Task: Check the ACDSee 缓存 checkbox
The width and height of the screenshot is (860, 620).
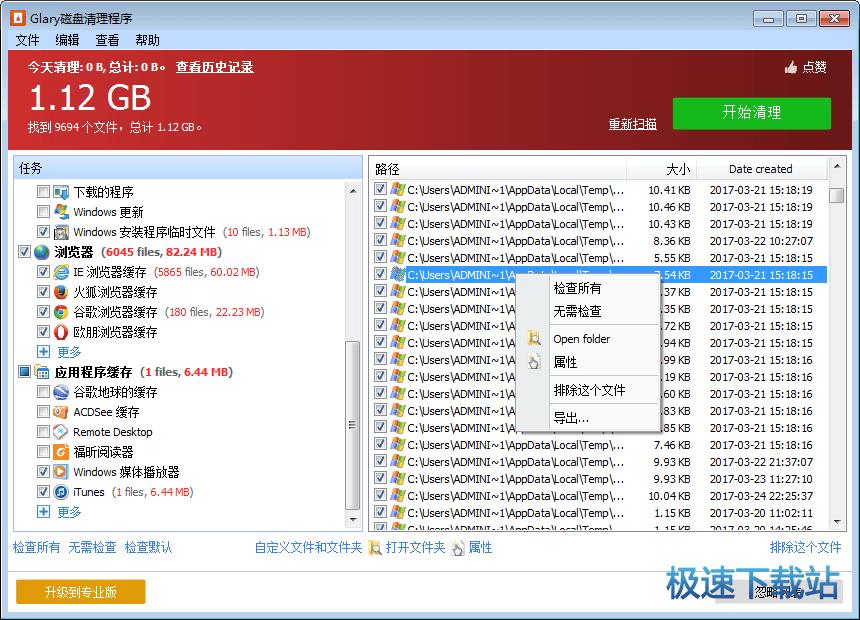Action: (44, 411)
